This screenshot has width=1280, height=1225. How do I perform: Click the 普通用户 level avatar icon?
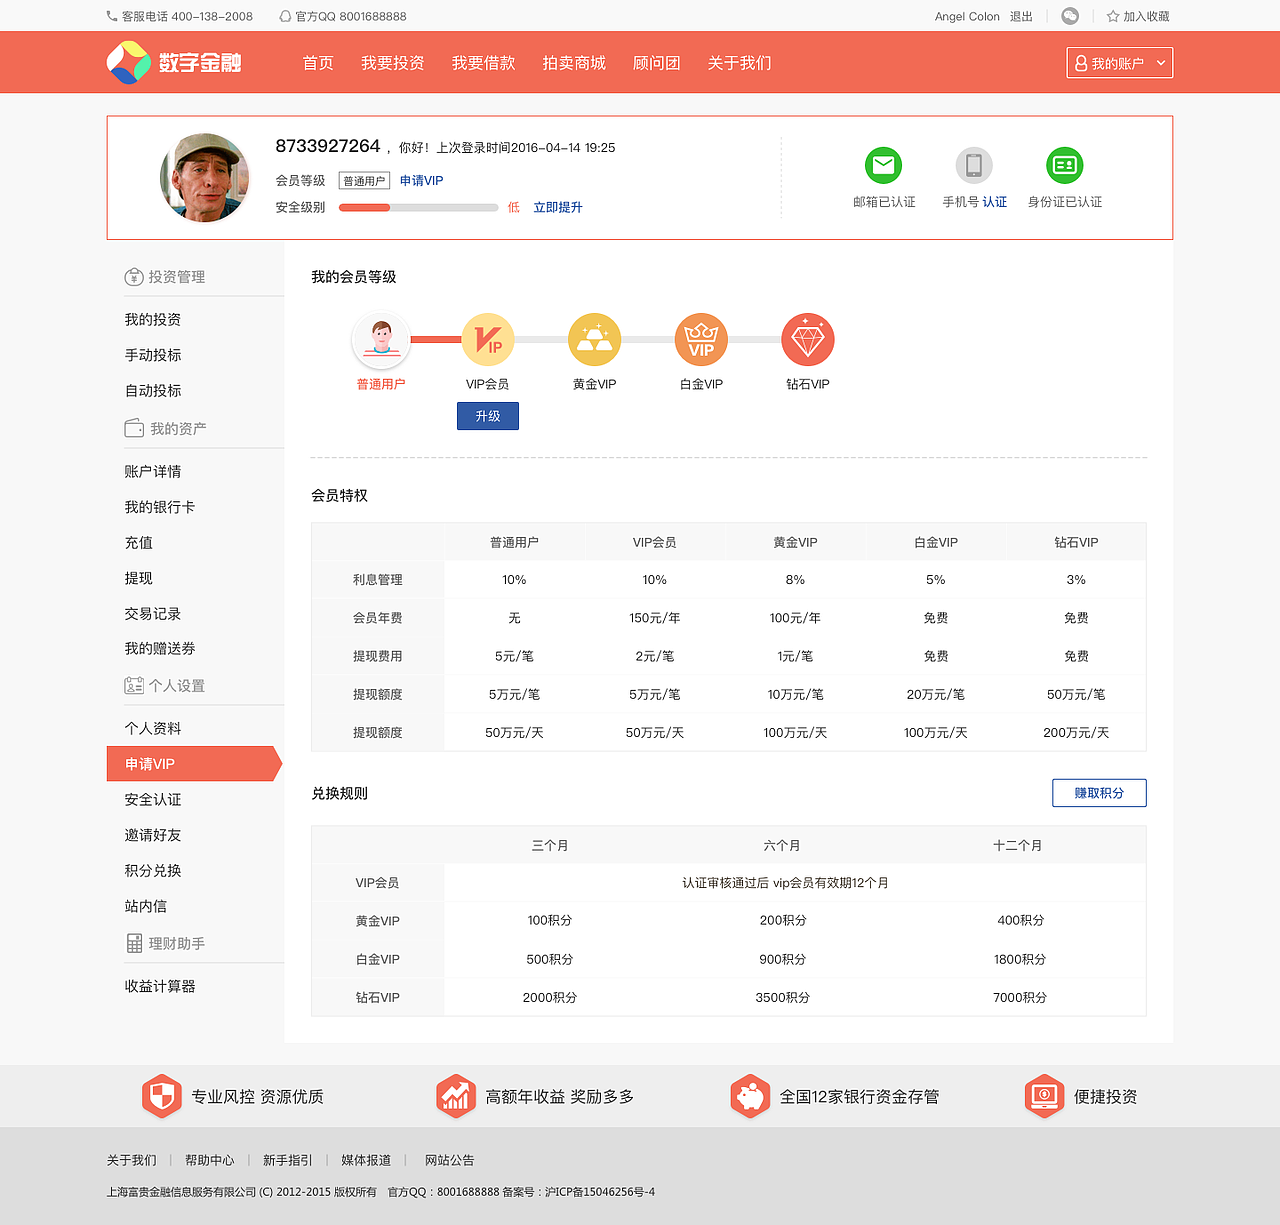[x=381, y=340]
